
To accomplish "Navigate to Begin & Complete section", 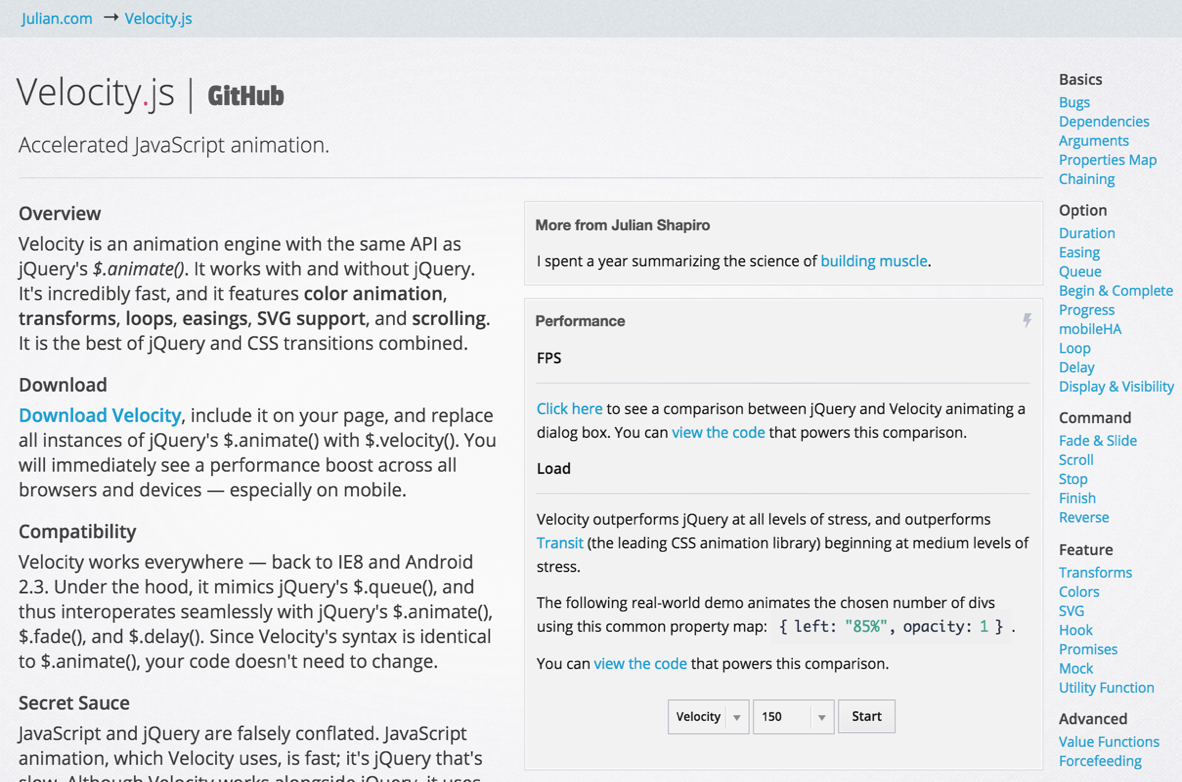I will pos(1115,290).
